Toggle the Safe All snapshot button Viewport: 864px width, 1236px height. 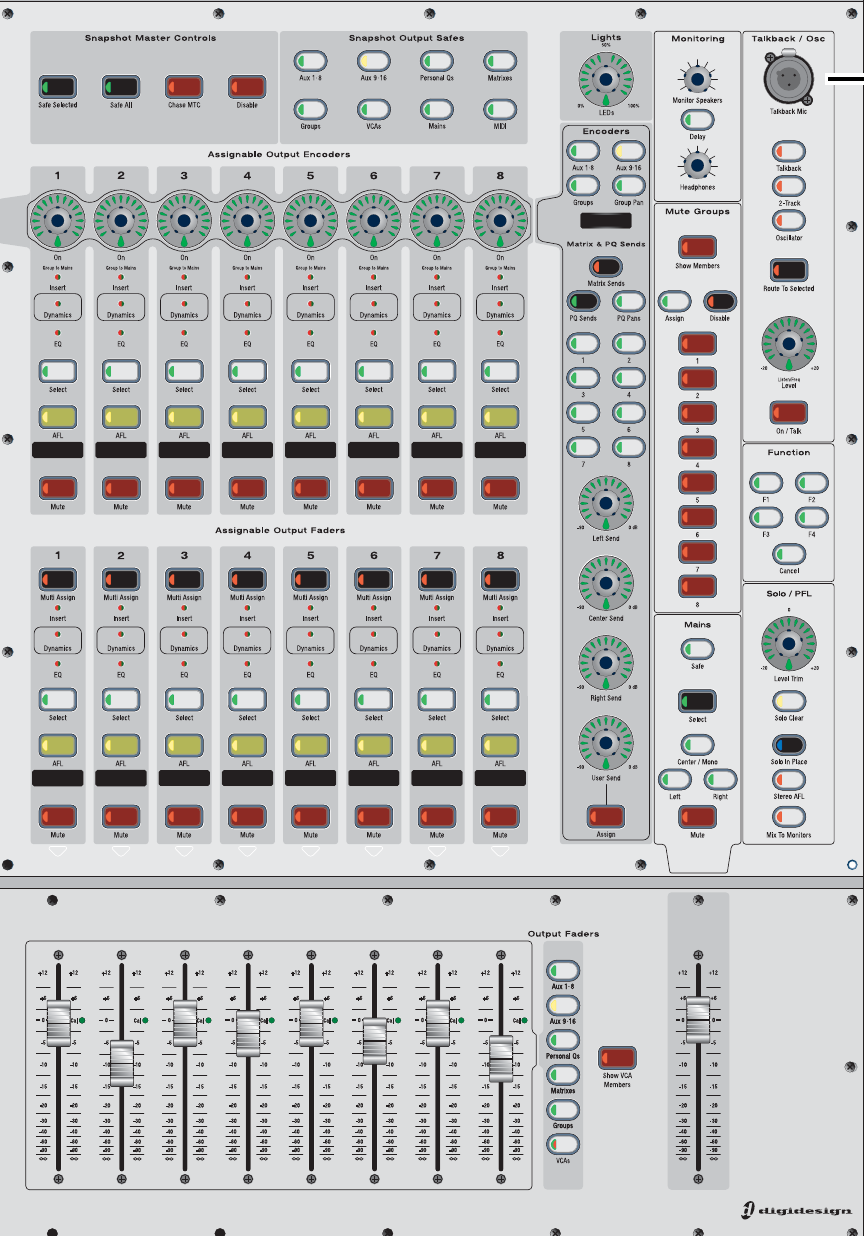(121, 86)
